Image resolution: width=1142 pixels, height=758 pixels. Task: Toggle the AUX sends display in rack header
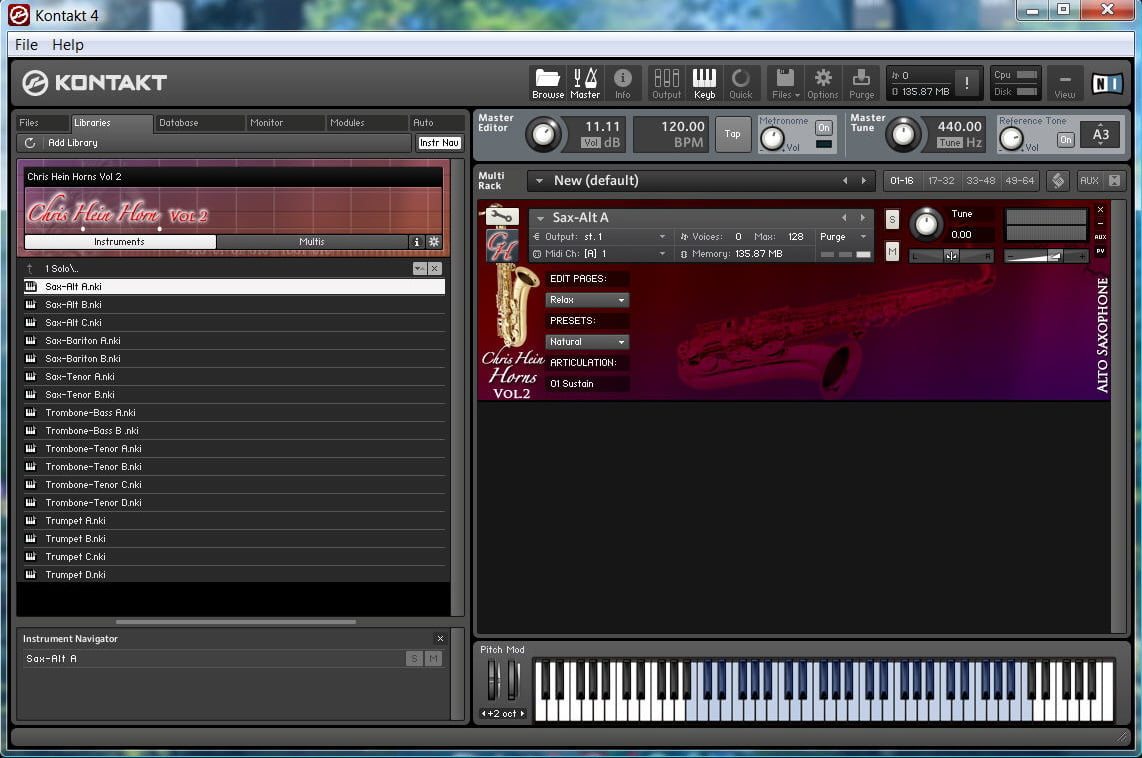[x=1090, y=181]
